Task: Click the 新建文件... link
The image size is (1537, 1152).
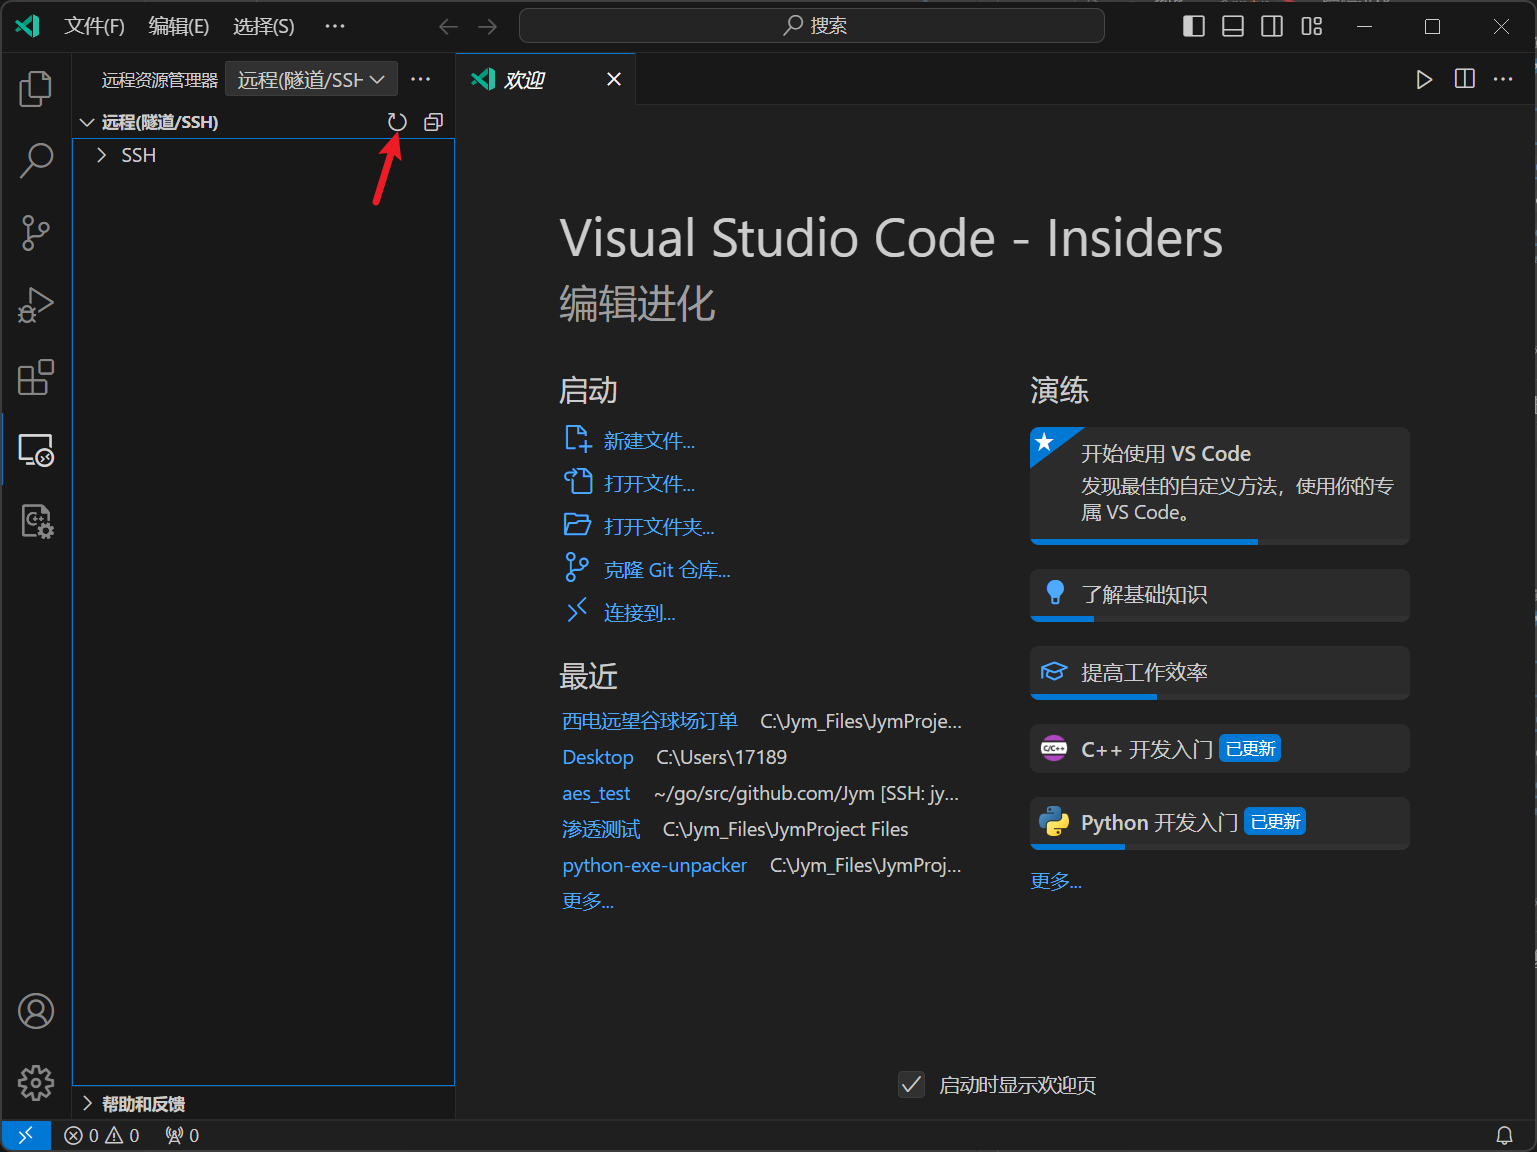Action: click(649, 441)
